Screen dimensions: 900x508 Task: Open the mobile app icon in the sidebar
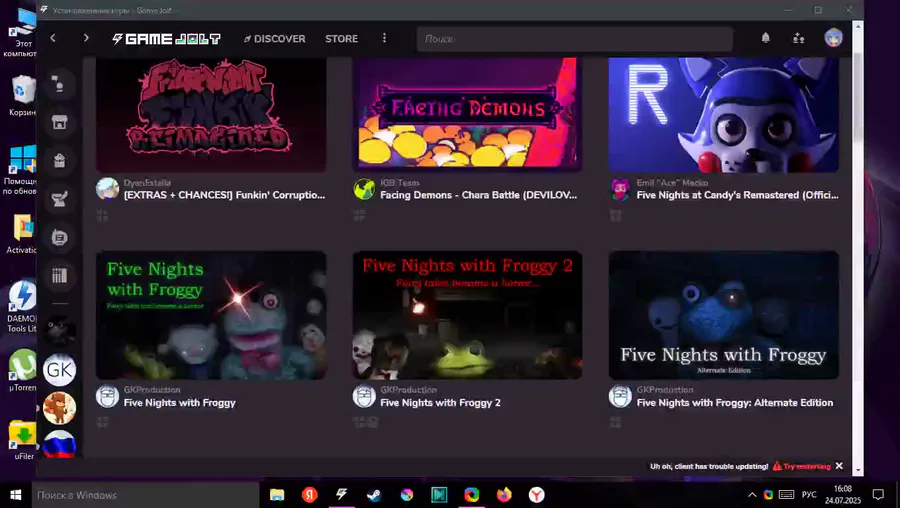[59, 237]
